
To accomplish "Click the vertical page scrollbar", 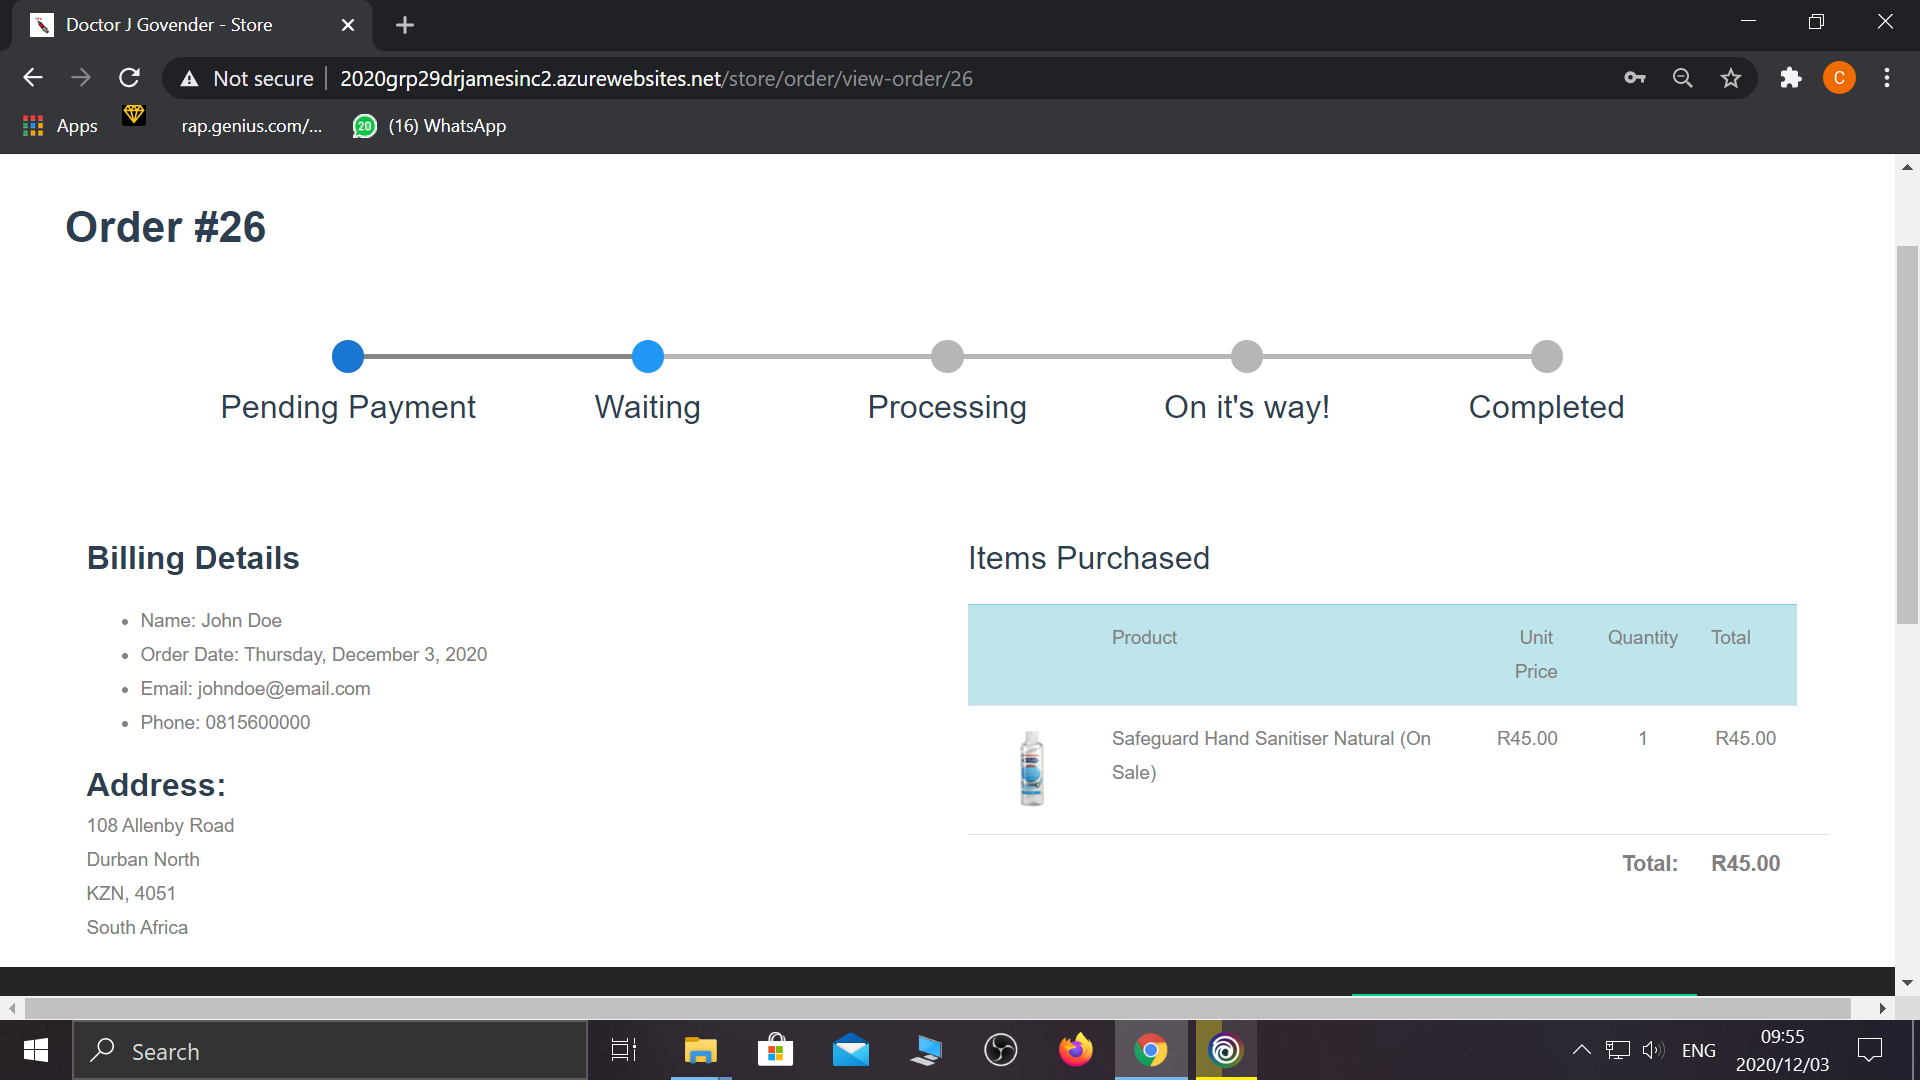I will point(1907,435).
